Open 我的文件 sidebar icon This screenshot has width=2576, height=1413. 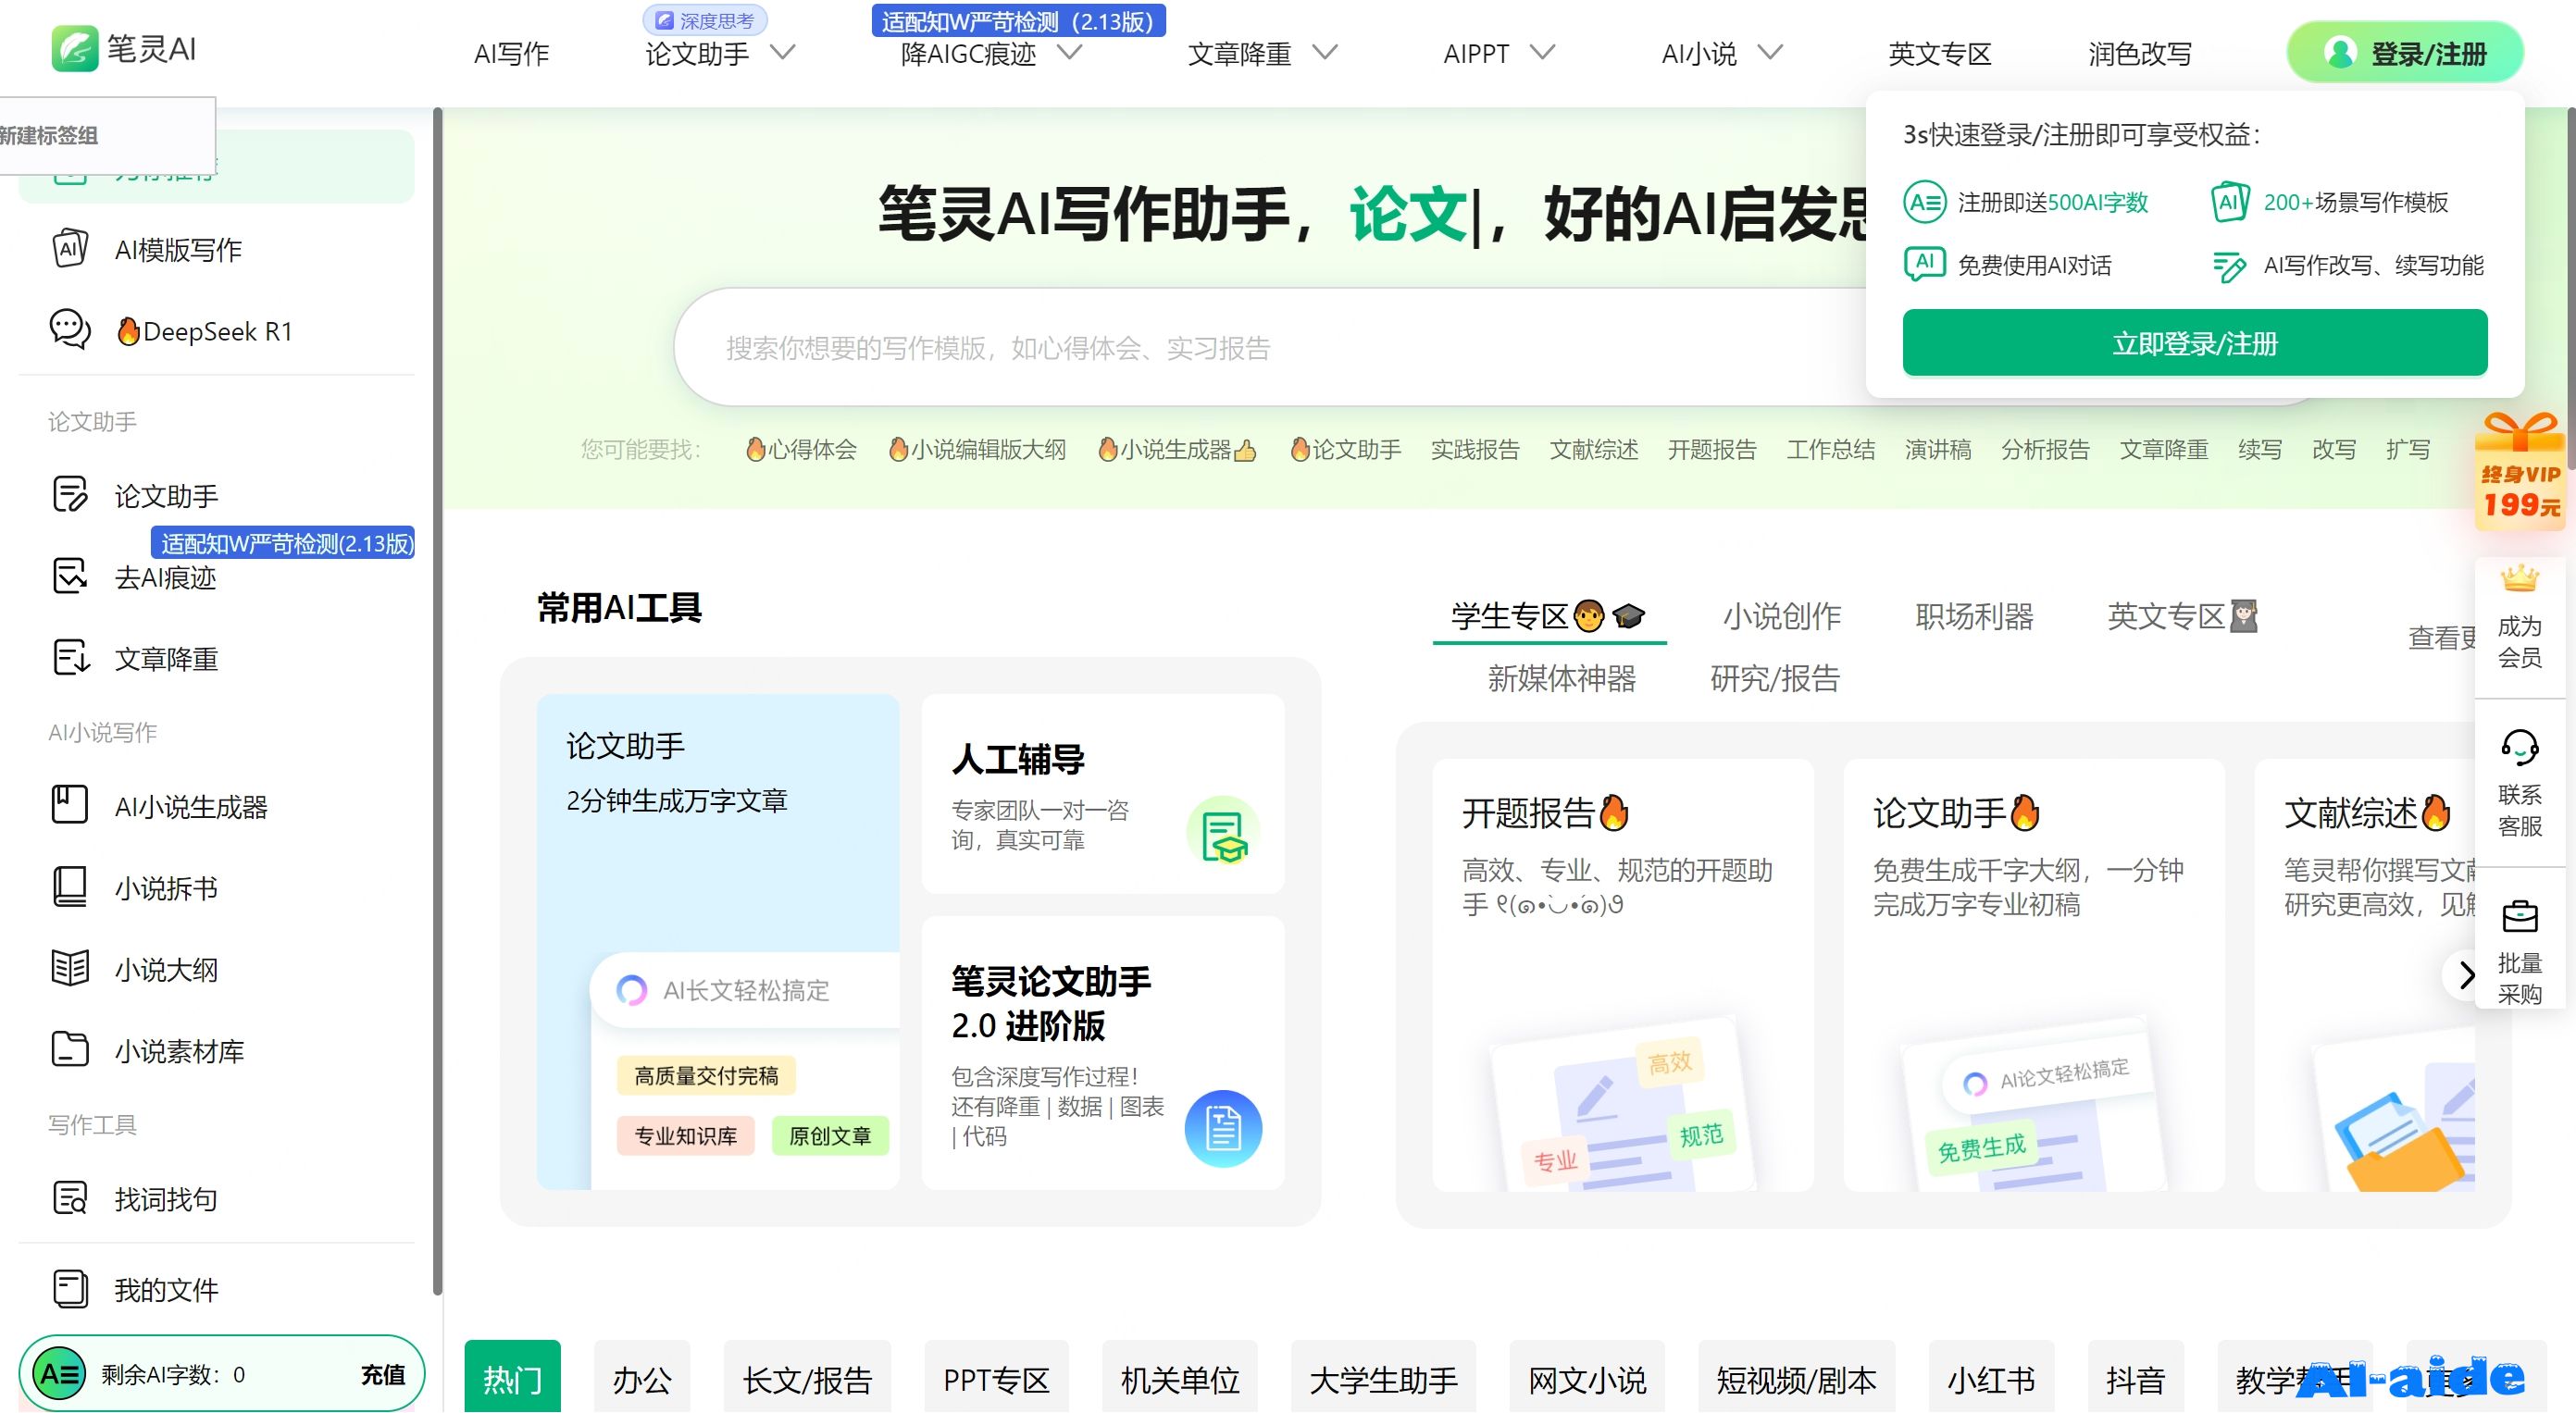[70, 1288]
